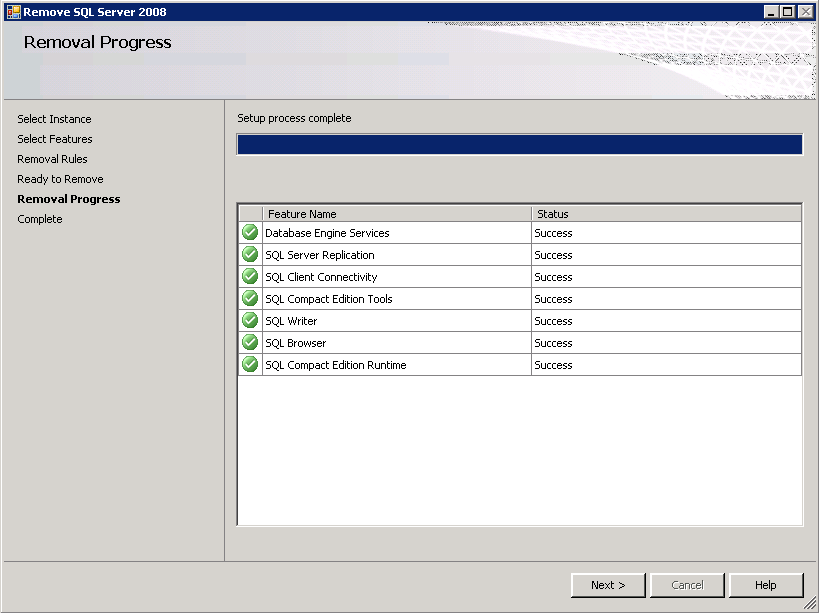Click the check icon for SQL Compact Edition Runtime

[x=250, y=364]
